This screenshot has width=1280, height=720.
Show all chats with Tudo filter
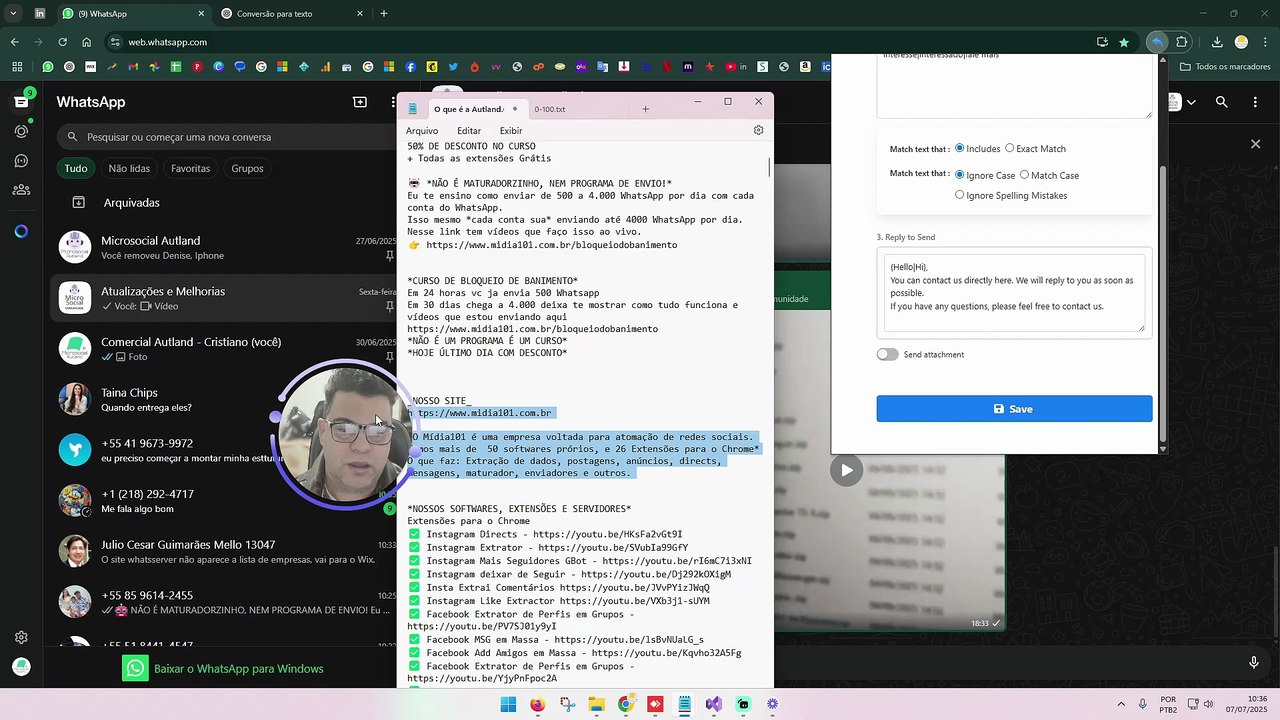coord(76,168)
